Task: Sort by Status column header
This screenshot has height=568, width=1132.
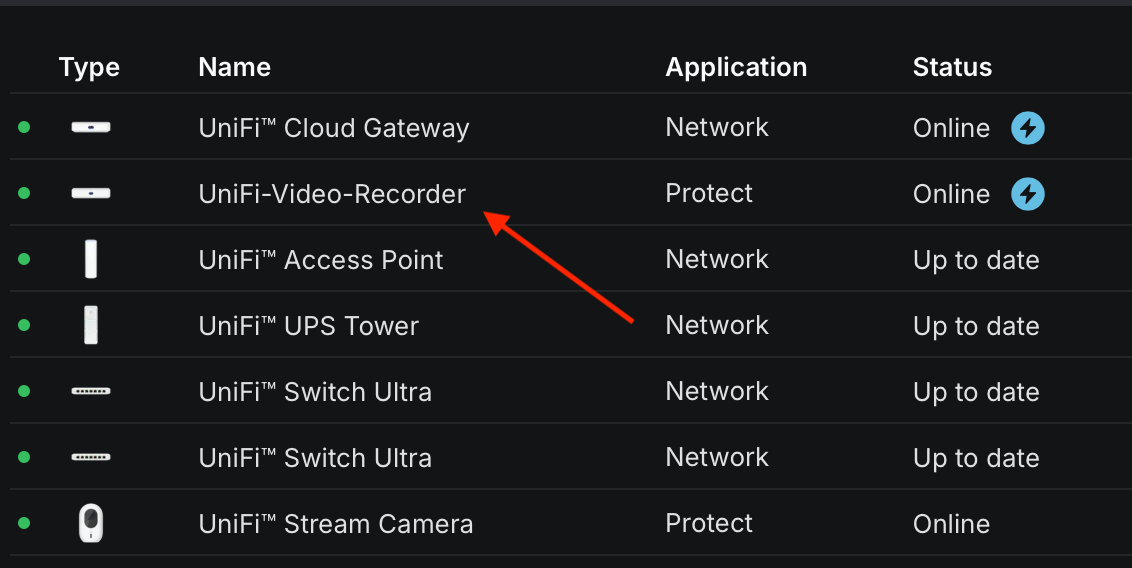Action: pyautogui.click(x=952, y=67)
